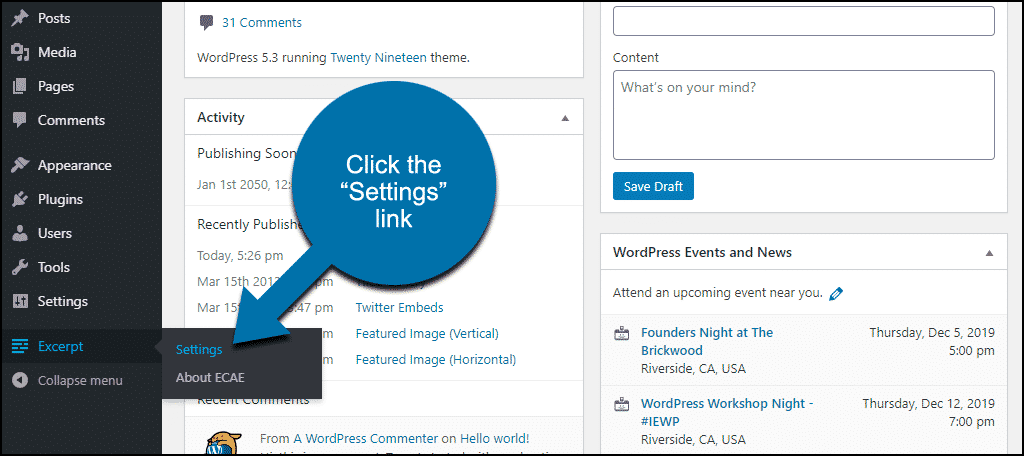The image size is (1024, 456).
Task: Click 'Attend an upcoming event near you.' text
Action: 718,293
